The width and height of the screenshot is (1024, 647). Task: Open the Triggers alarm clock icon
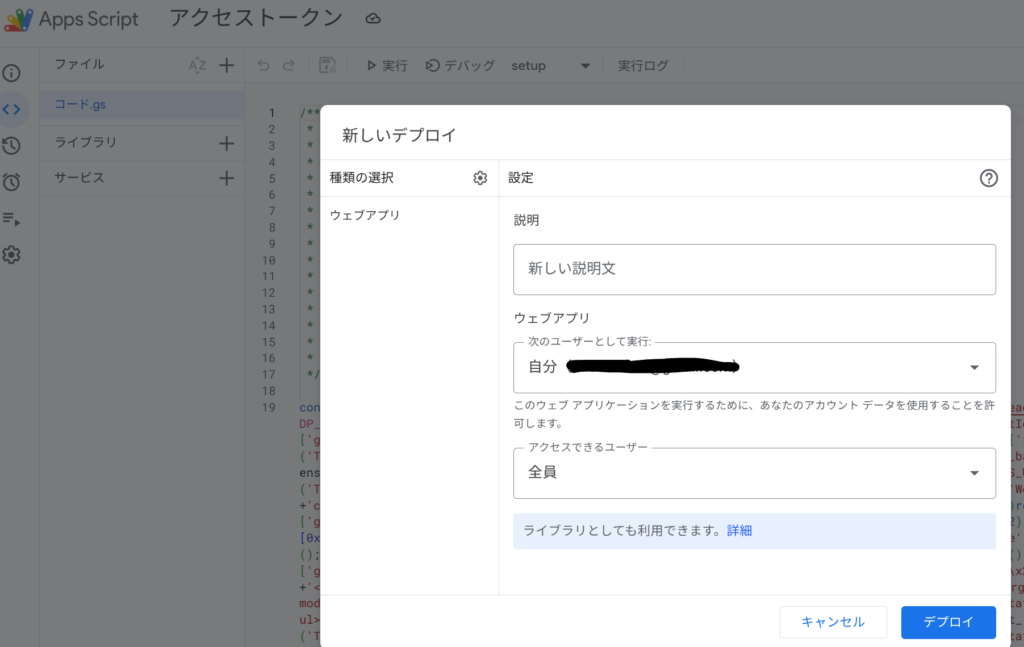pyautogui.click(x=12, y=182)
